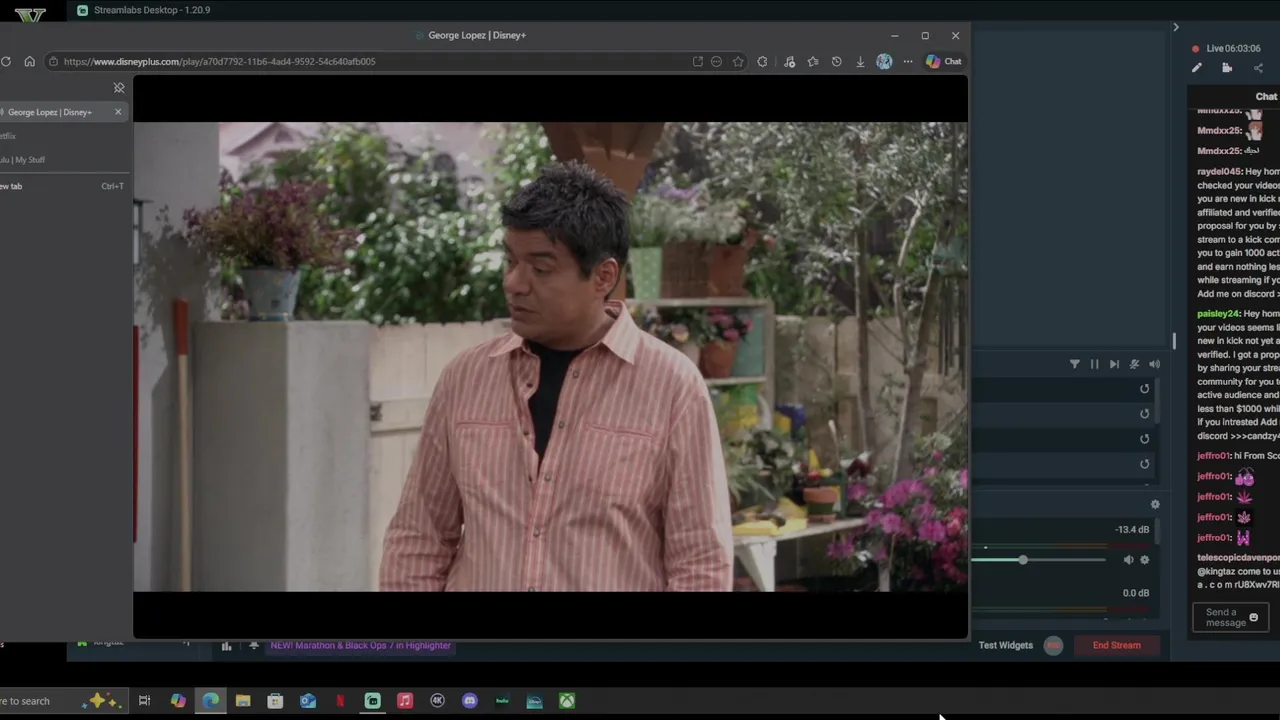
Task: Open browser History clock icon
Action: point(836,61)
